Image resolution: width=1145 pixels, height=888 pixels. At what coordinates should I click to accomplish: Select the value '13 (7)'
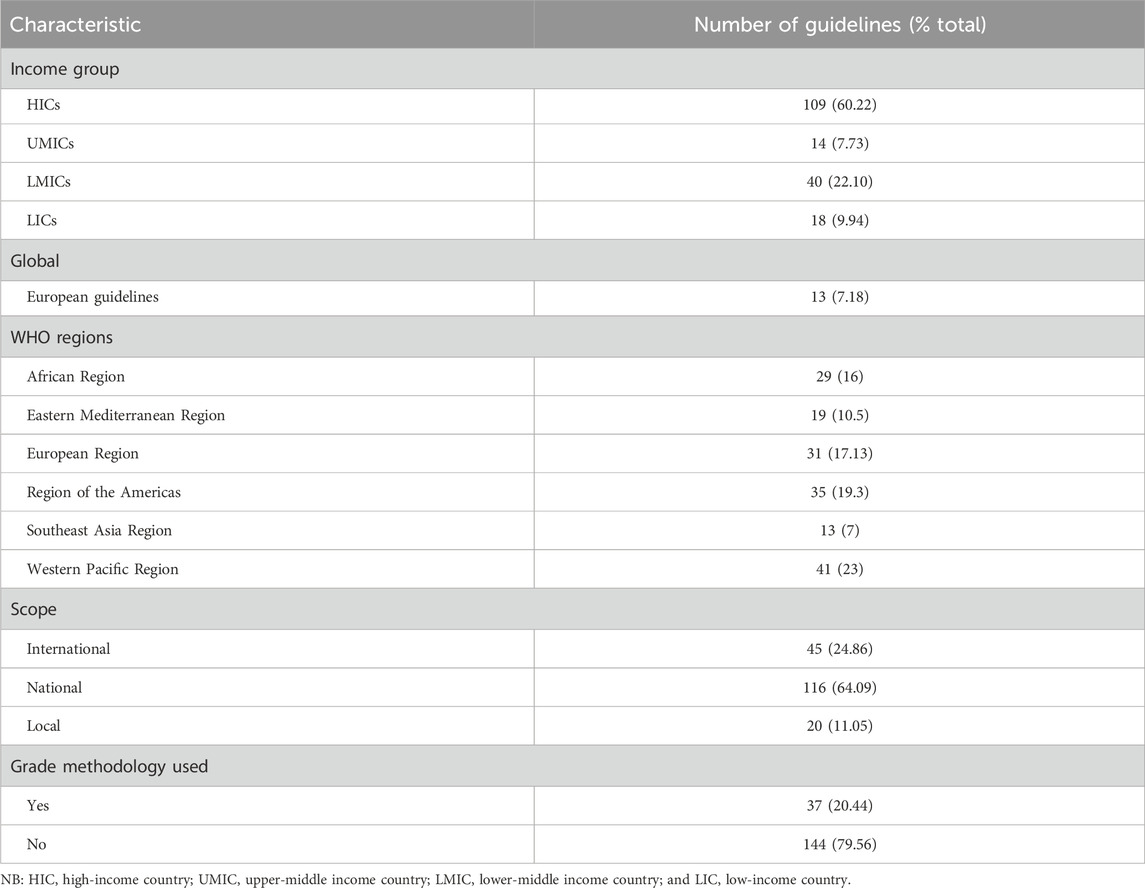pyautogui.click(x=840, y=531)
